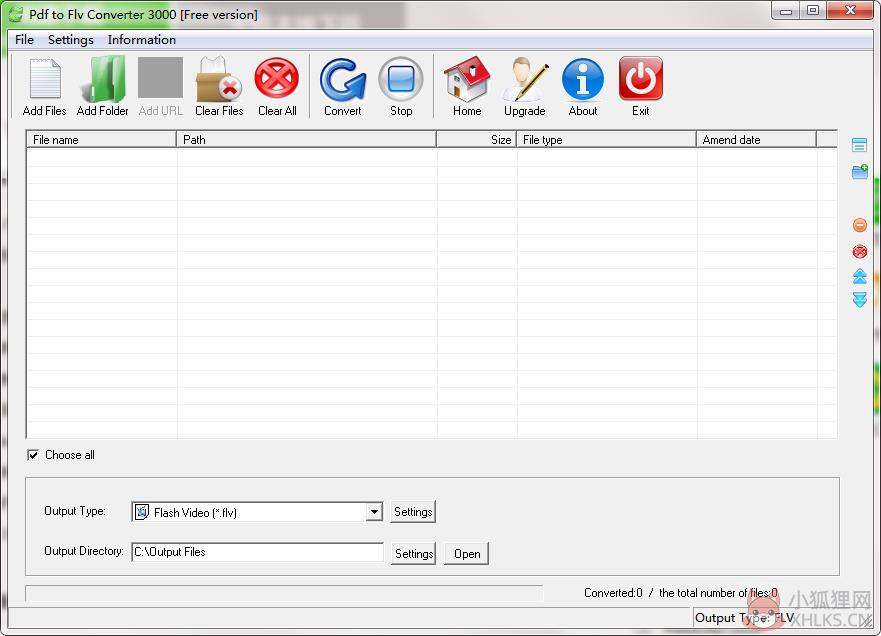Sort by File name column header
881x636 pixels.
[x=101, y=139]
